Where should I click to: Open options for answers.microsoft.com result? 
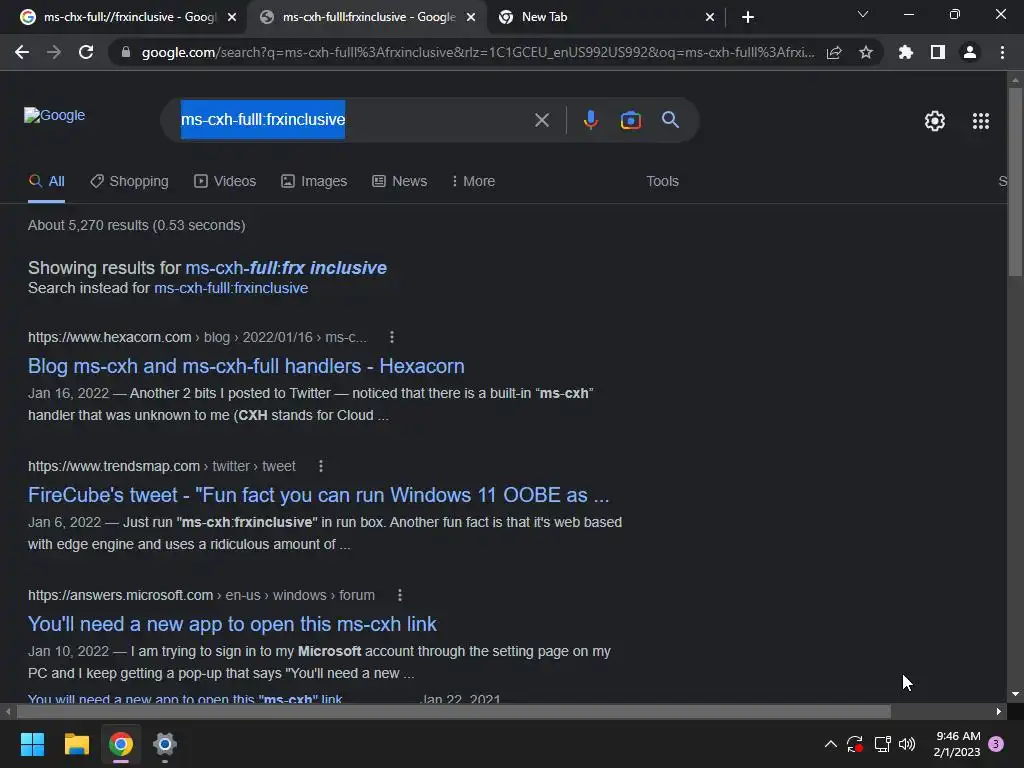pyautogui.click(x=400, y=596)
